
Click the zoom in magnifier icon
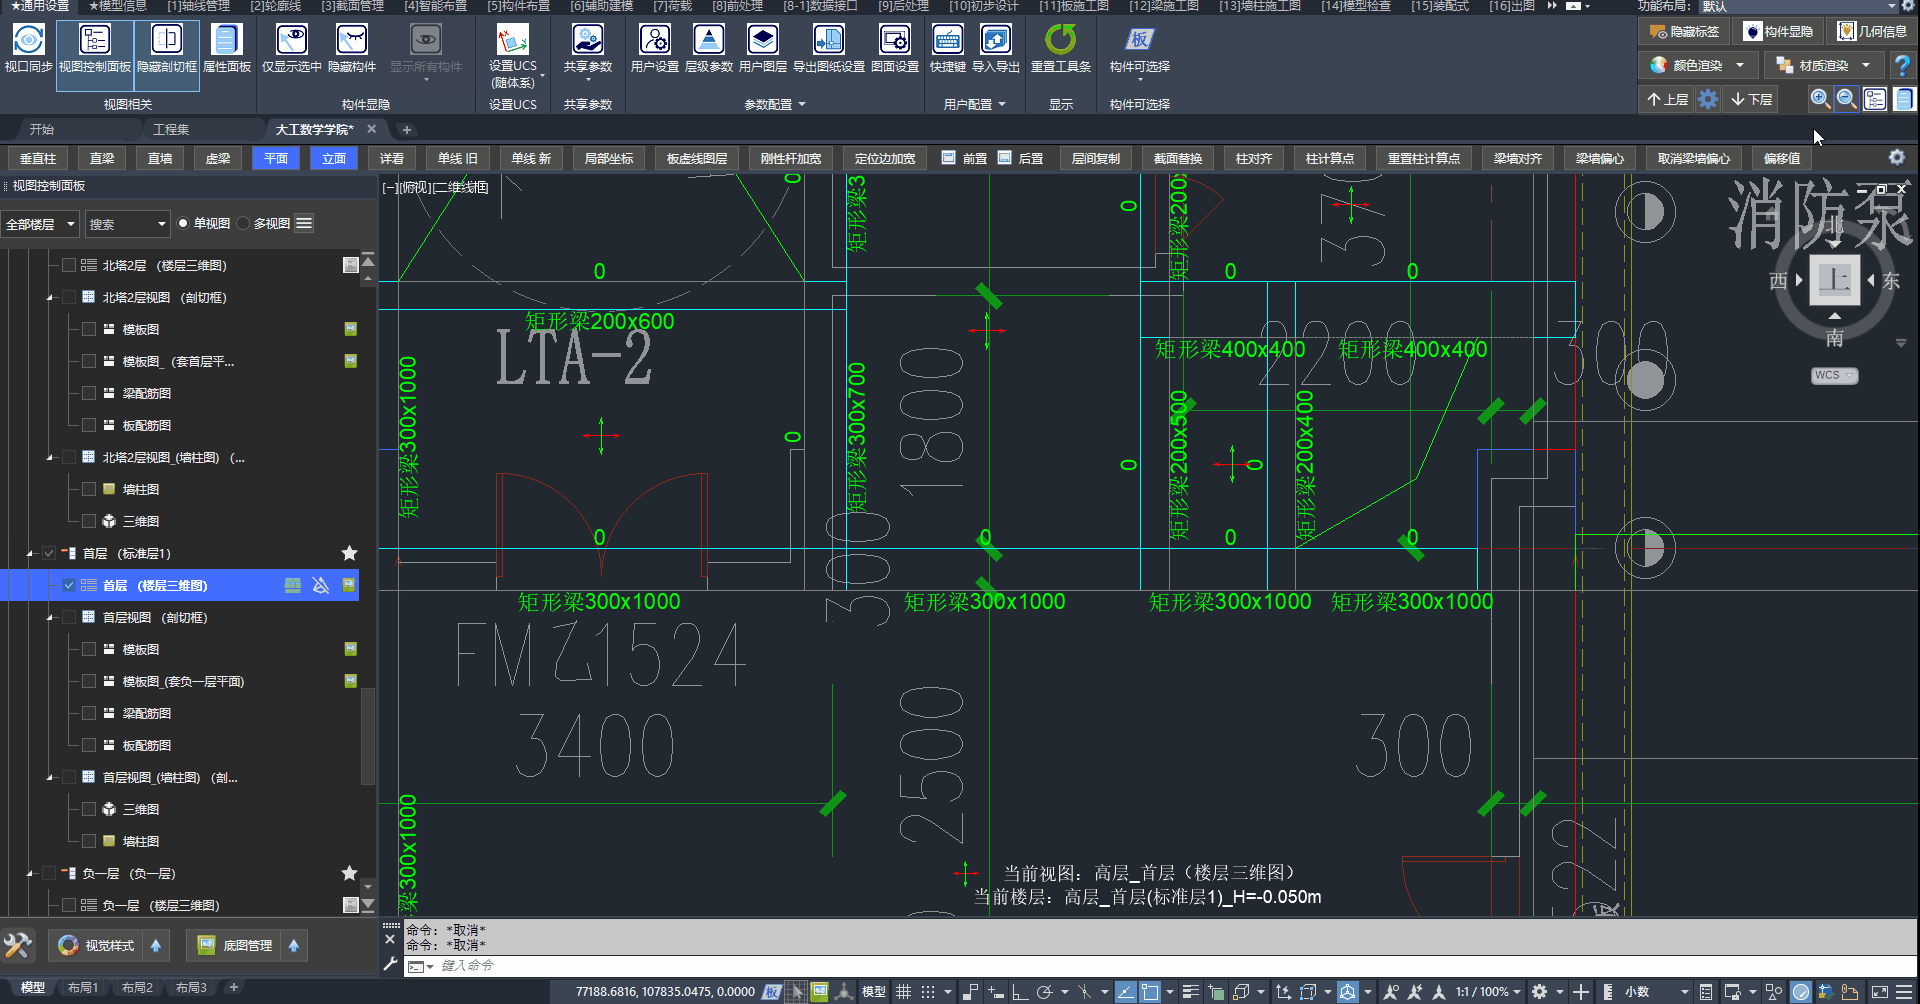pyautogui.click(x=1820, y=99)
